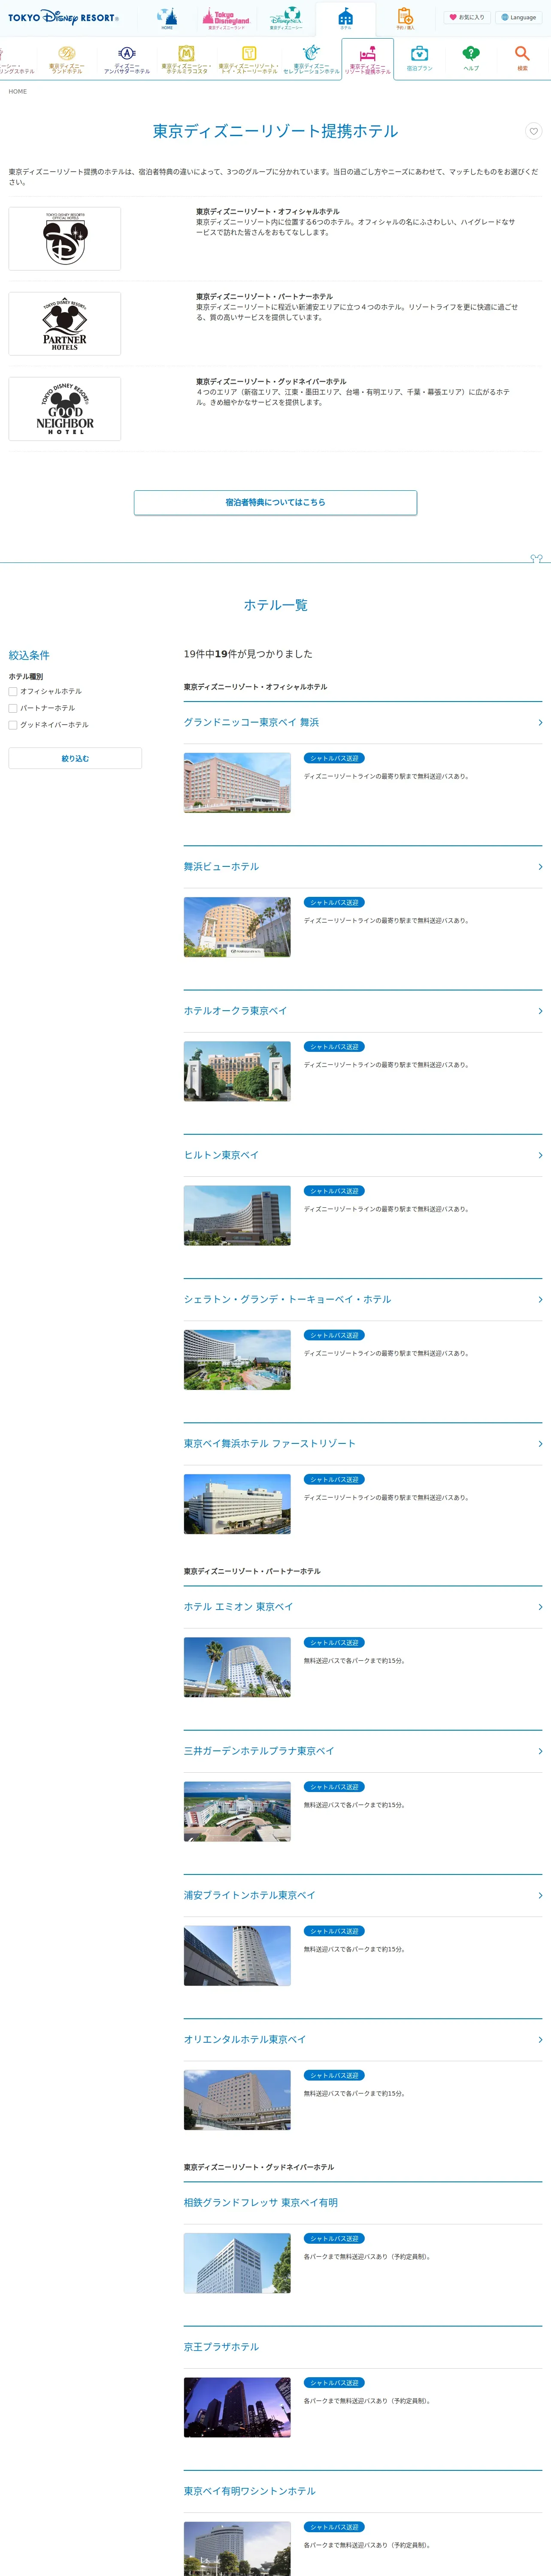Image resolution: width=551 pixels, height=2576 pixels.
Task: Open the 検索 search magnifier icon
Action: pos(522,59)
